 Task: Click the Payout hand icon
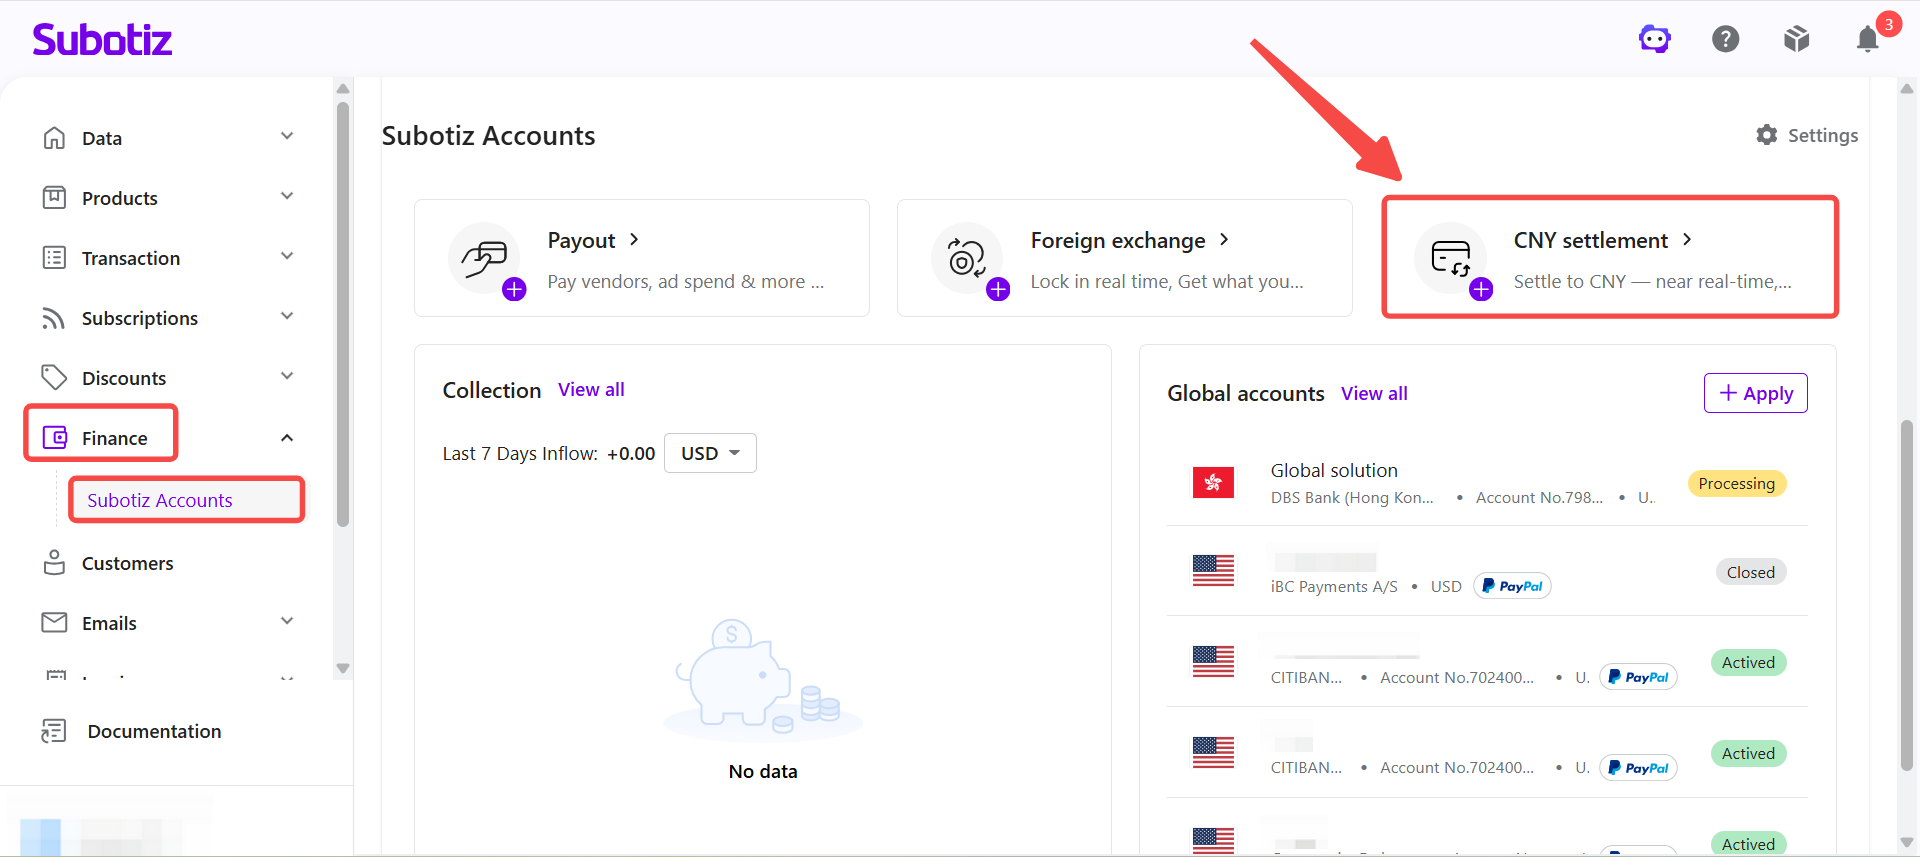[x=485, y=259]
